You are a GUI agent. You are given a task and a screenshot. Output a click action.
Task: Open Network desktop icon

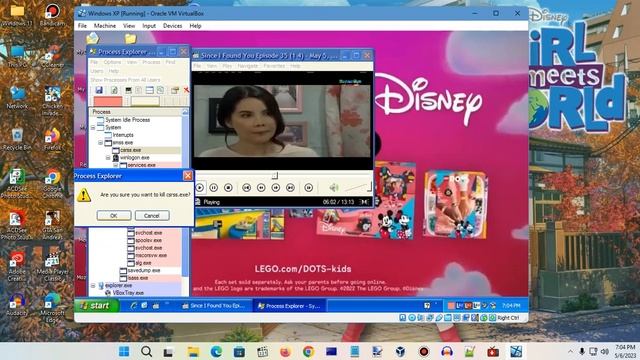coord(17,98)
